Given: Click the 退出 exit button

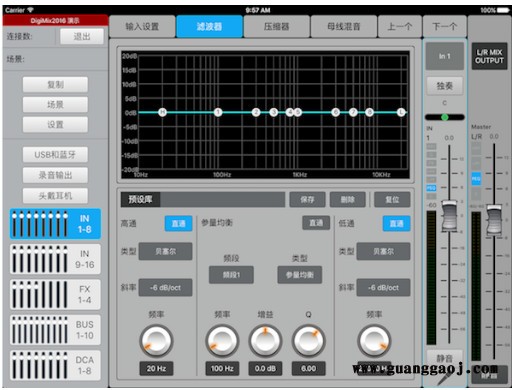Looking at the screenshot, I should point(82,36).
